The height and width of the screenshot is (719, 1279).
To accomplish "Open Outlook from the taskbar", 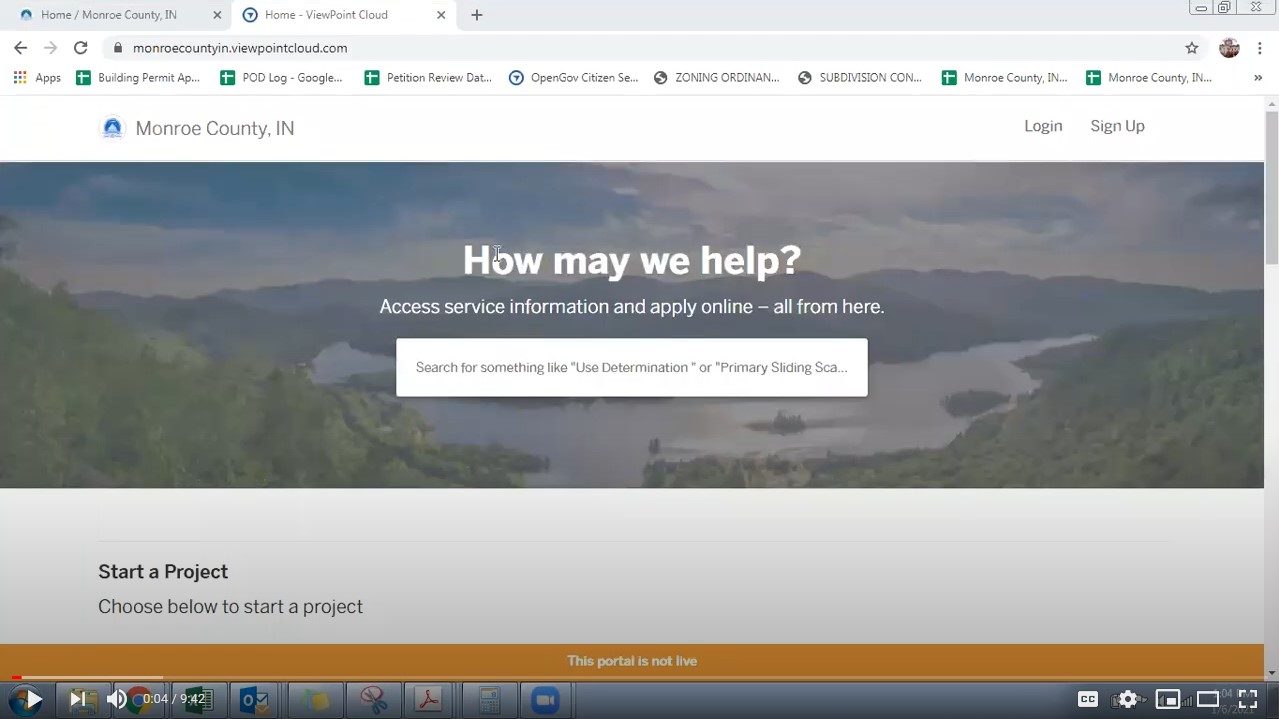I will (255, 698).
